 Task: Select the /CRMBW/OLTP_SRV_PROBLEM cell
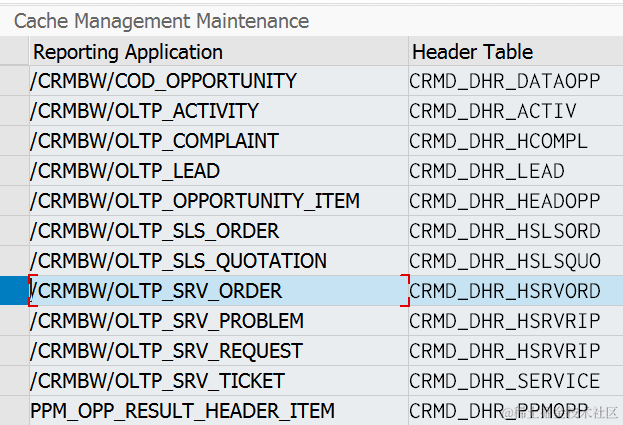(x=219, y=321)
